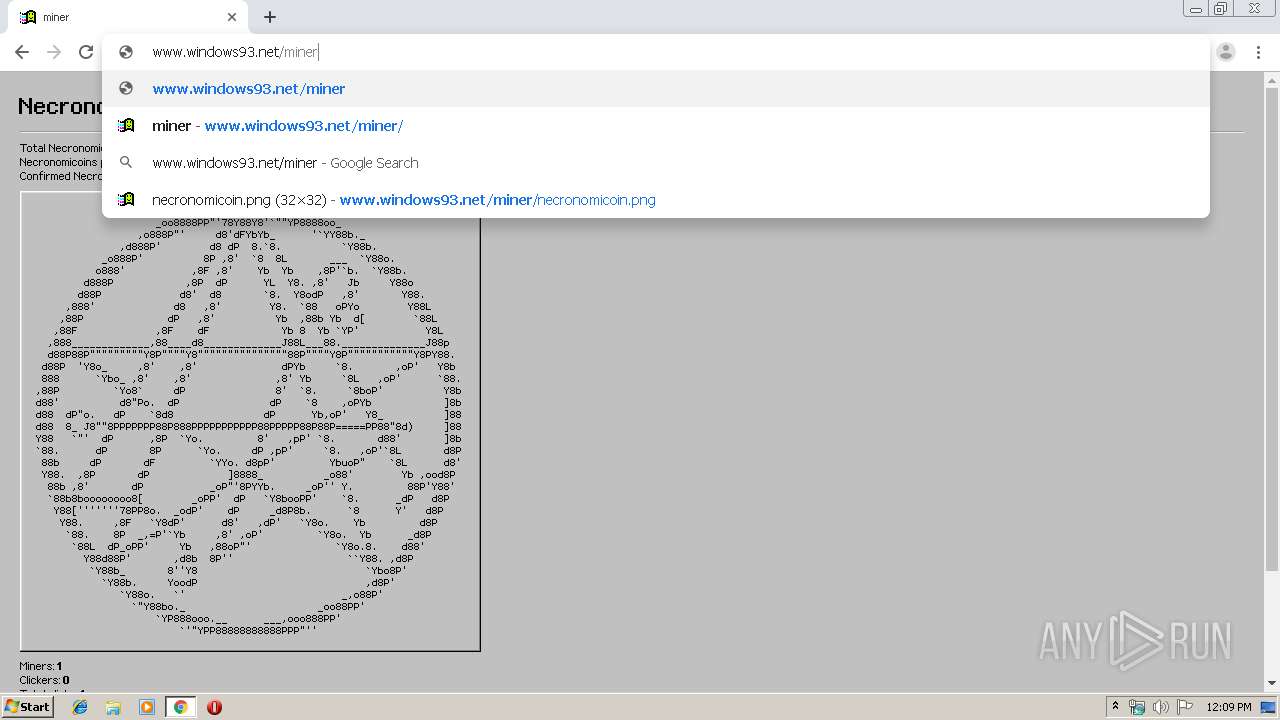Go forward to the next page

pyautogui.click(x=54, y=52)
